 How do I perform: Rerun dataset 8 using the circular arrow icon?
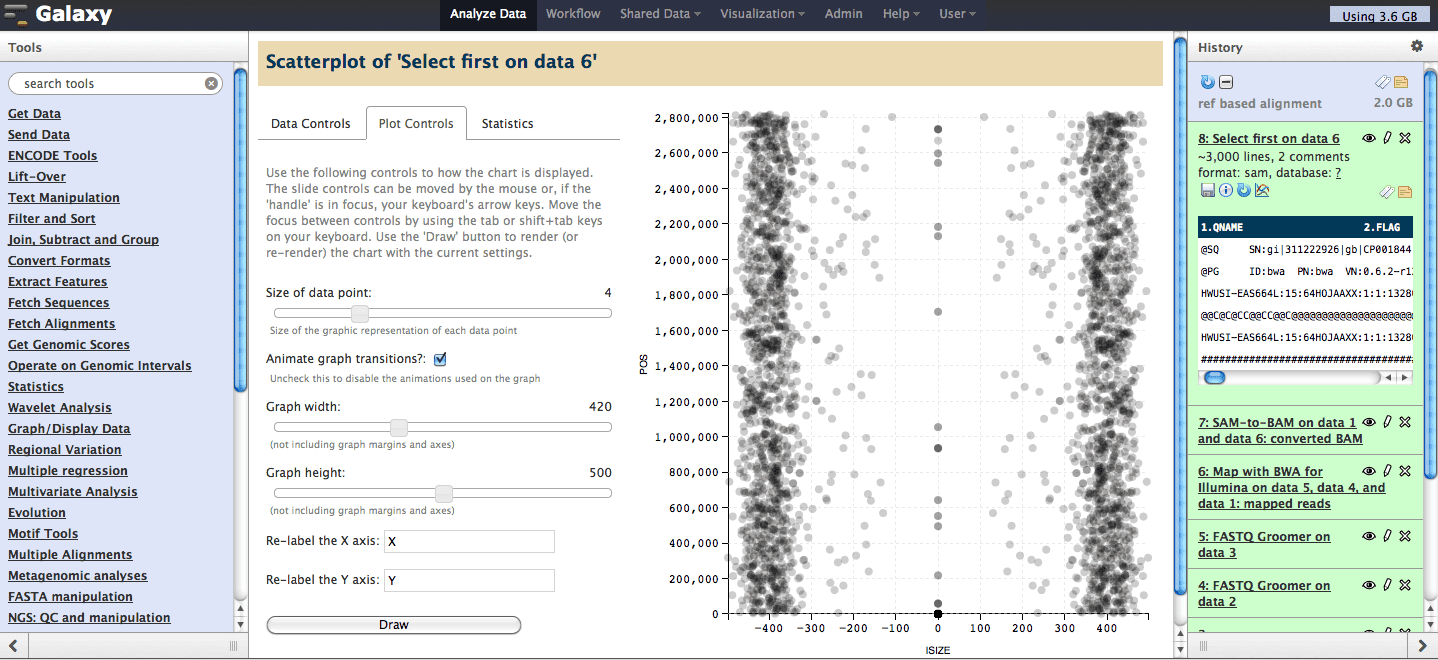(x=1243, y=190)
